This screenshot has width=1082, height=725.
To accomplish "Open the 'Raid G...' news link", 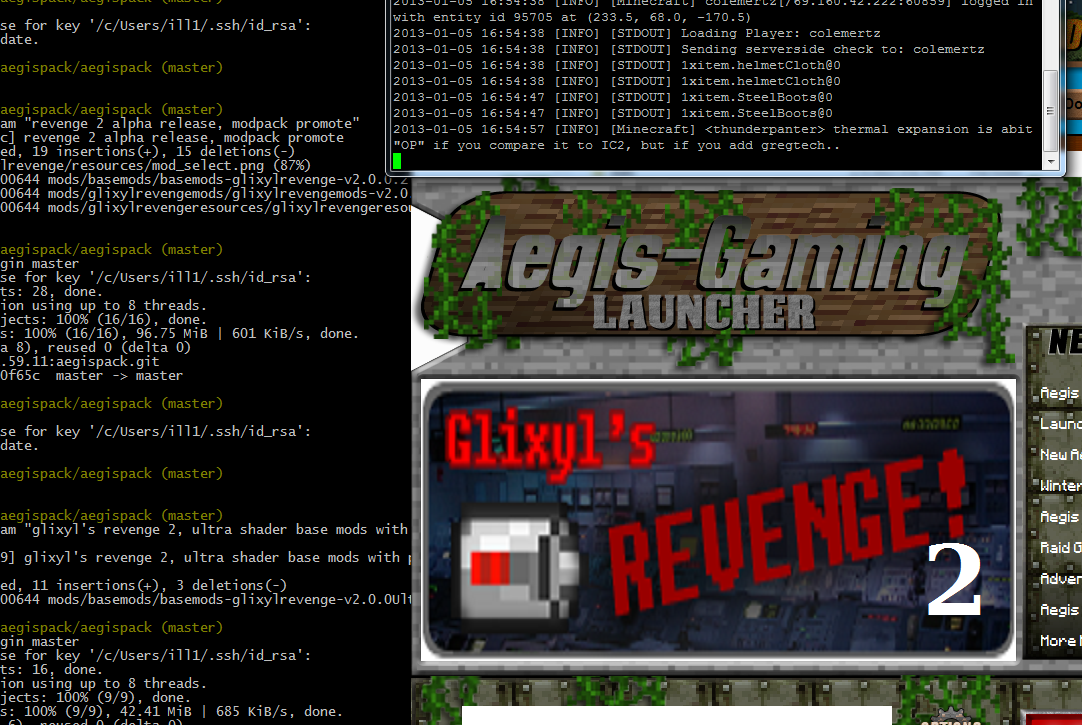I will [1060, 548].
